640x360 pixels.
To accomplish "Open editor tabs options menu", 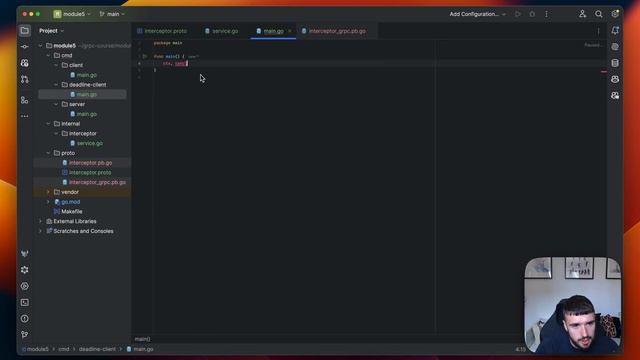I will click(598, 31).
